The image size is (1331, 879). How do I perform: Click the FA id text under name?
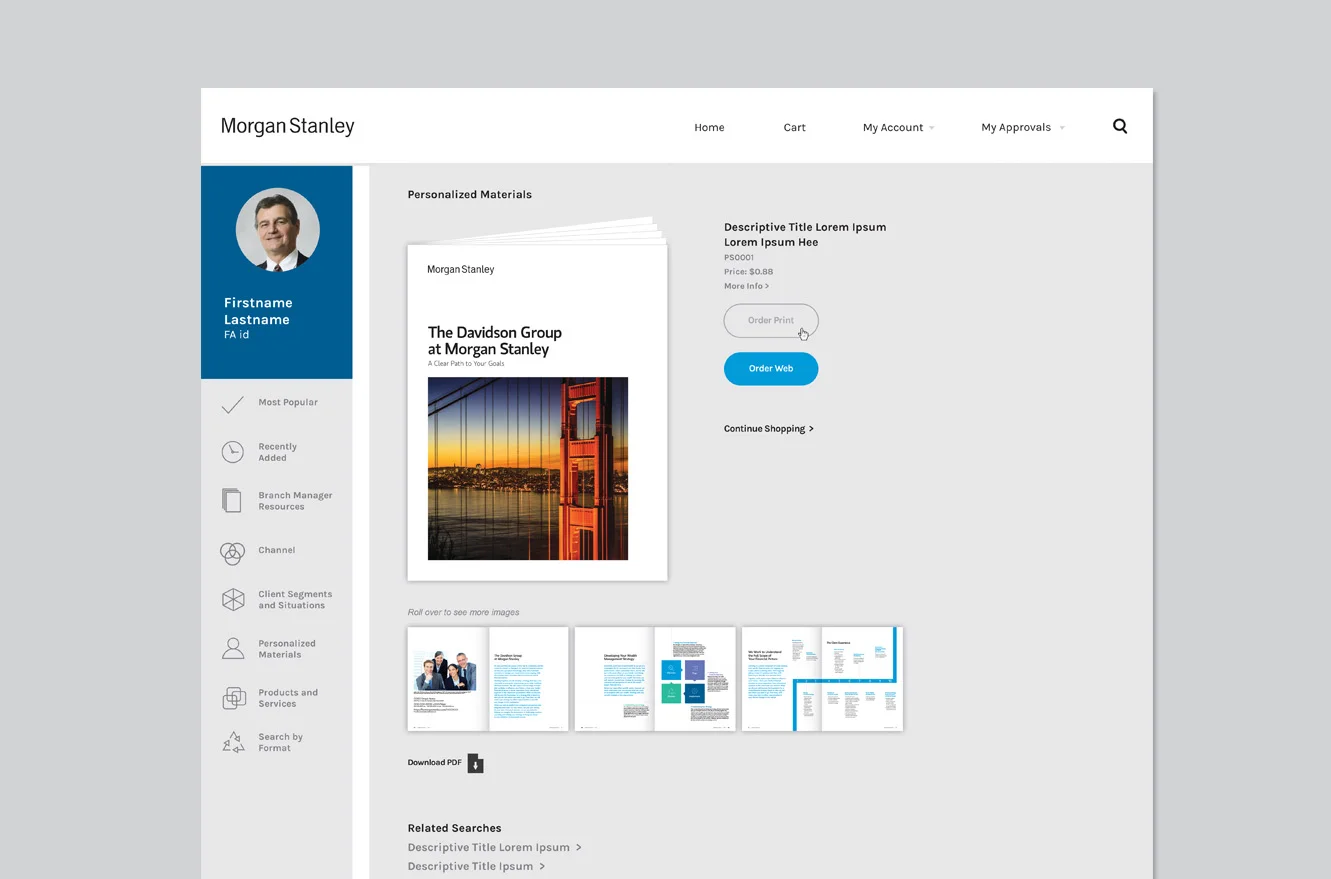click(236, 335)
